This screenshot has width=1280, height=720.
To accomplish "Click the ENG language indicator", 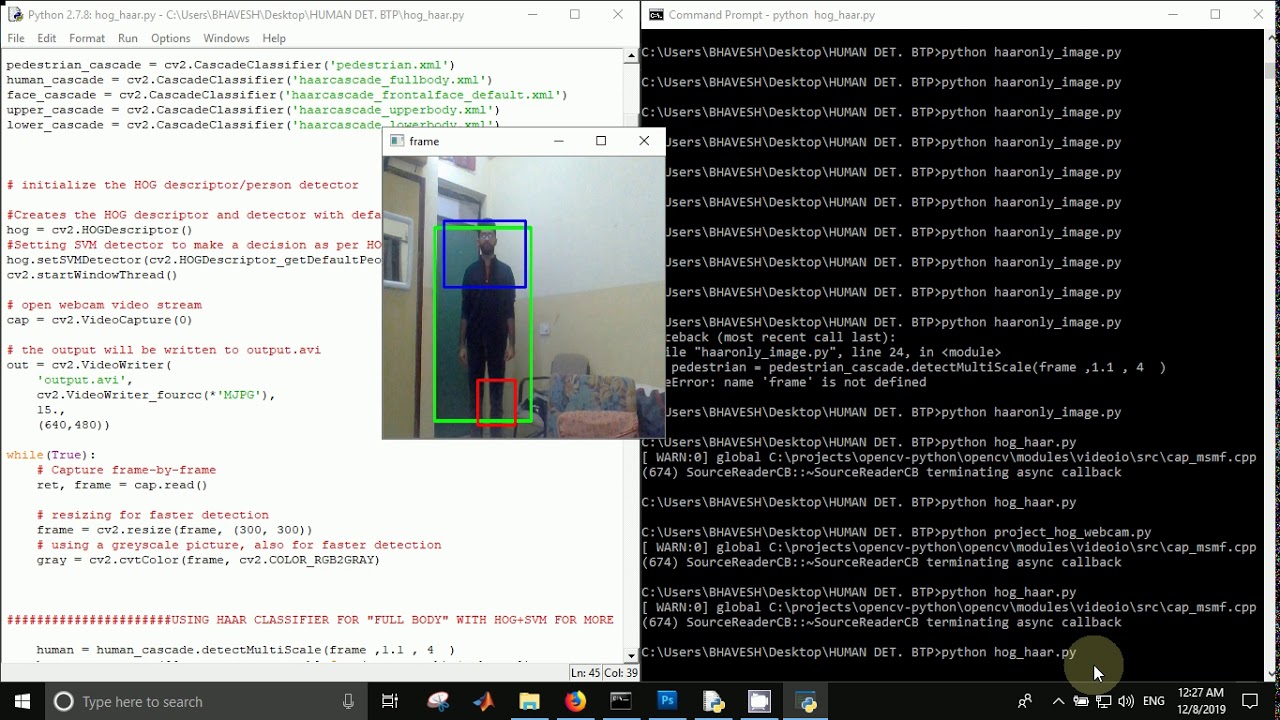I will tap(1154, 702).
